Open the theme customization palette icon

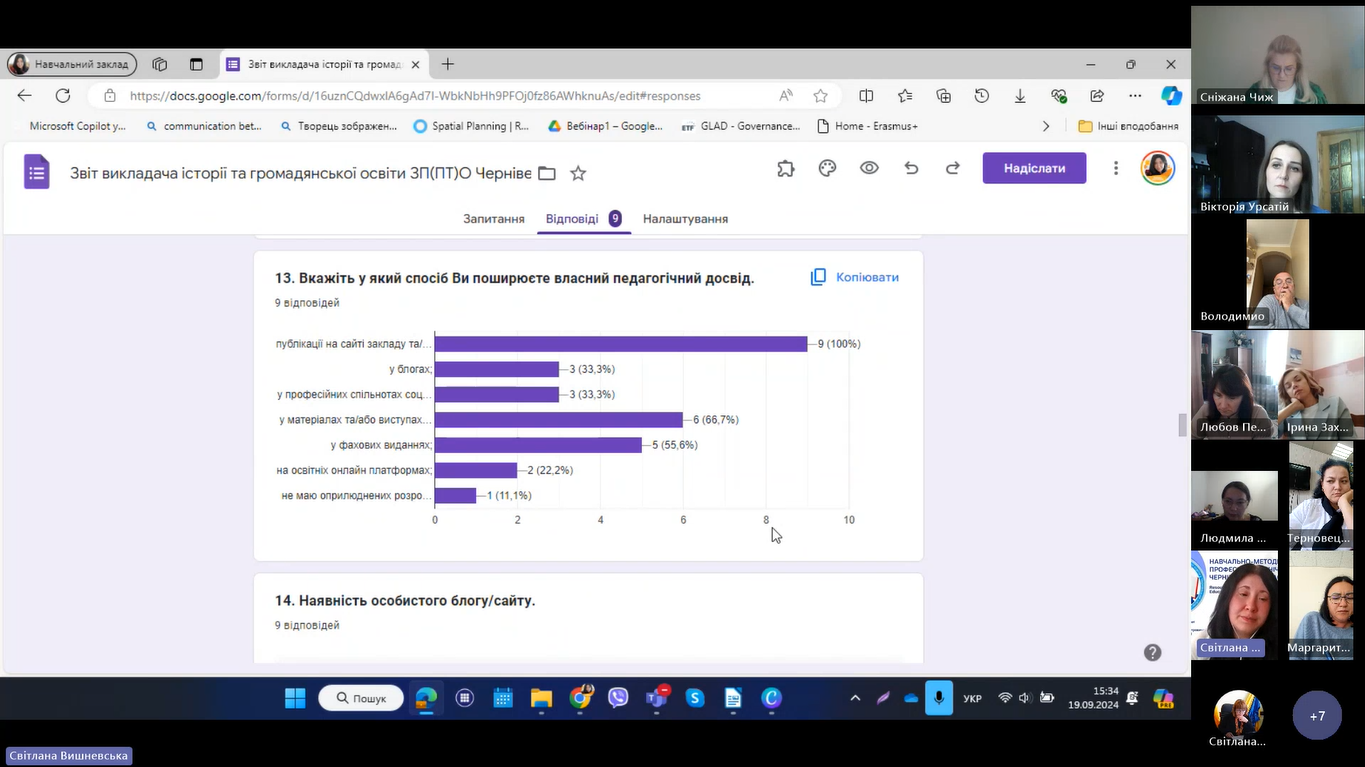click(x=827, y=168)
